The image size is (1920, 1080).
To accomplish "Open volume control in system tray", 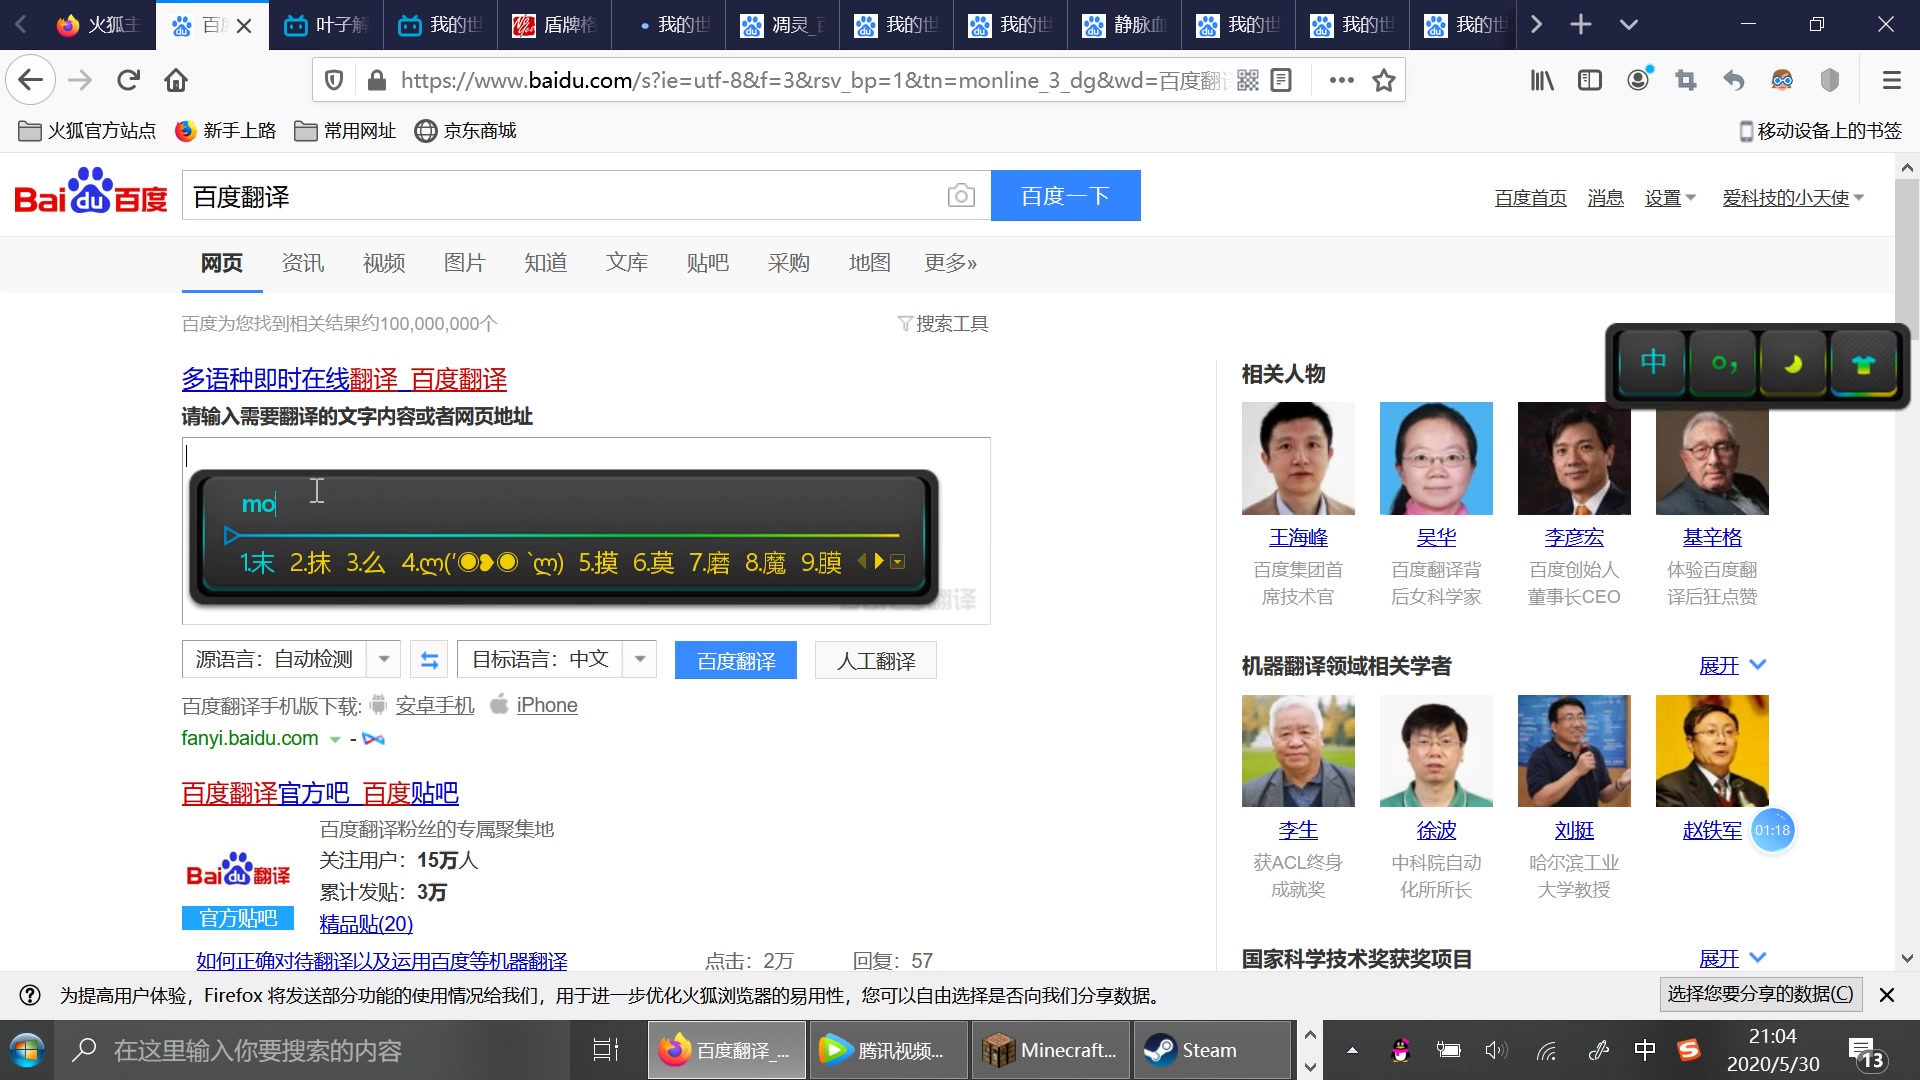I will (1496, 1050).
